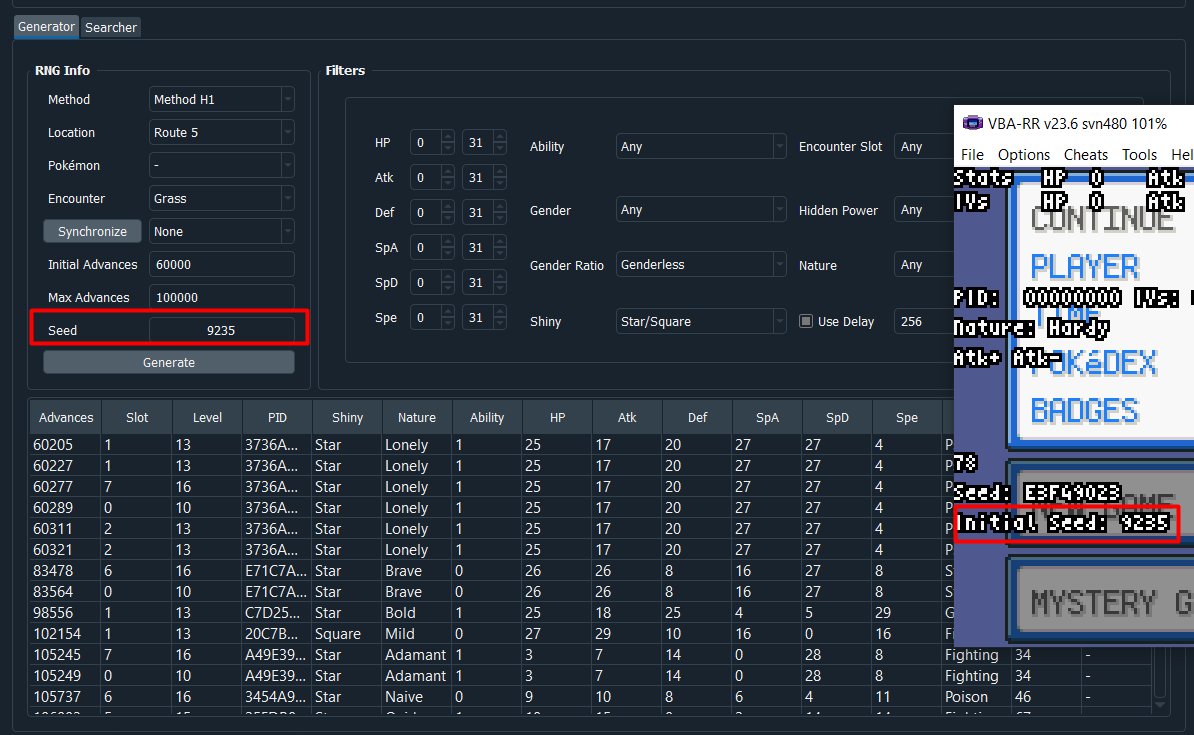Click the Atk maximum IV spinbox

484,177
